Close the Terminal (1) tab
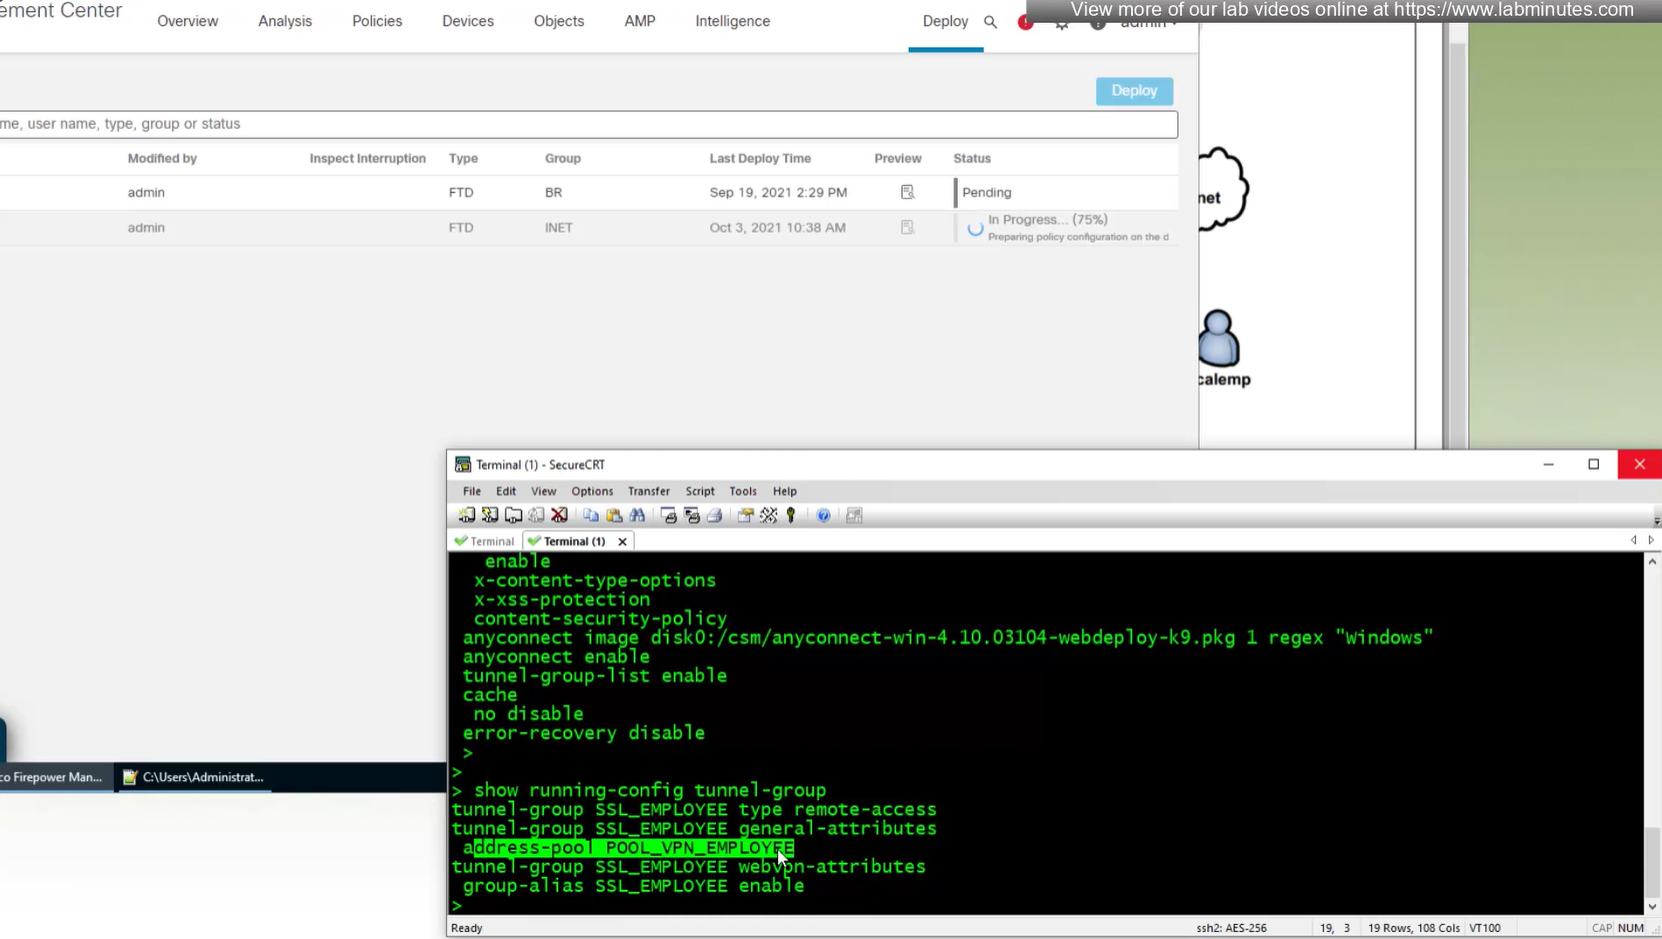The width and height of the screenshot is (1662, 939). [x=622, y=541]
